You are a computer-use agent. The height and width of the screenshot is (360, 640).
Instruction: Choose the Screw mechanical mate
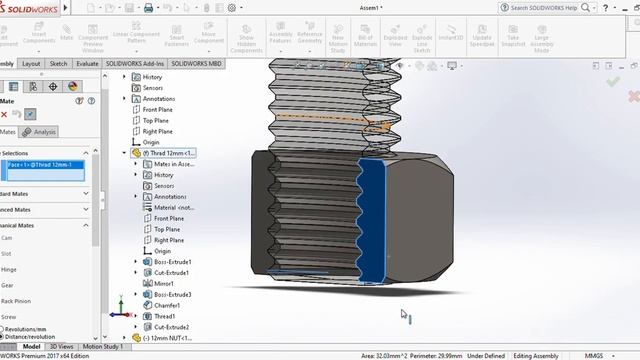[9, 317]
